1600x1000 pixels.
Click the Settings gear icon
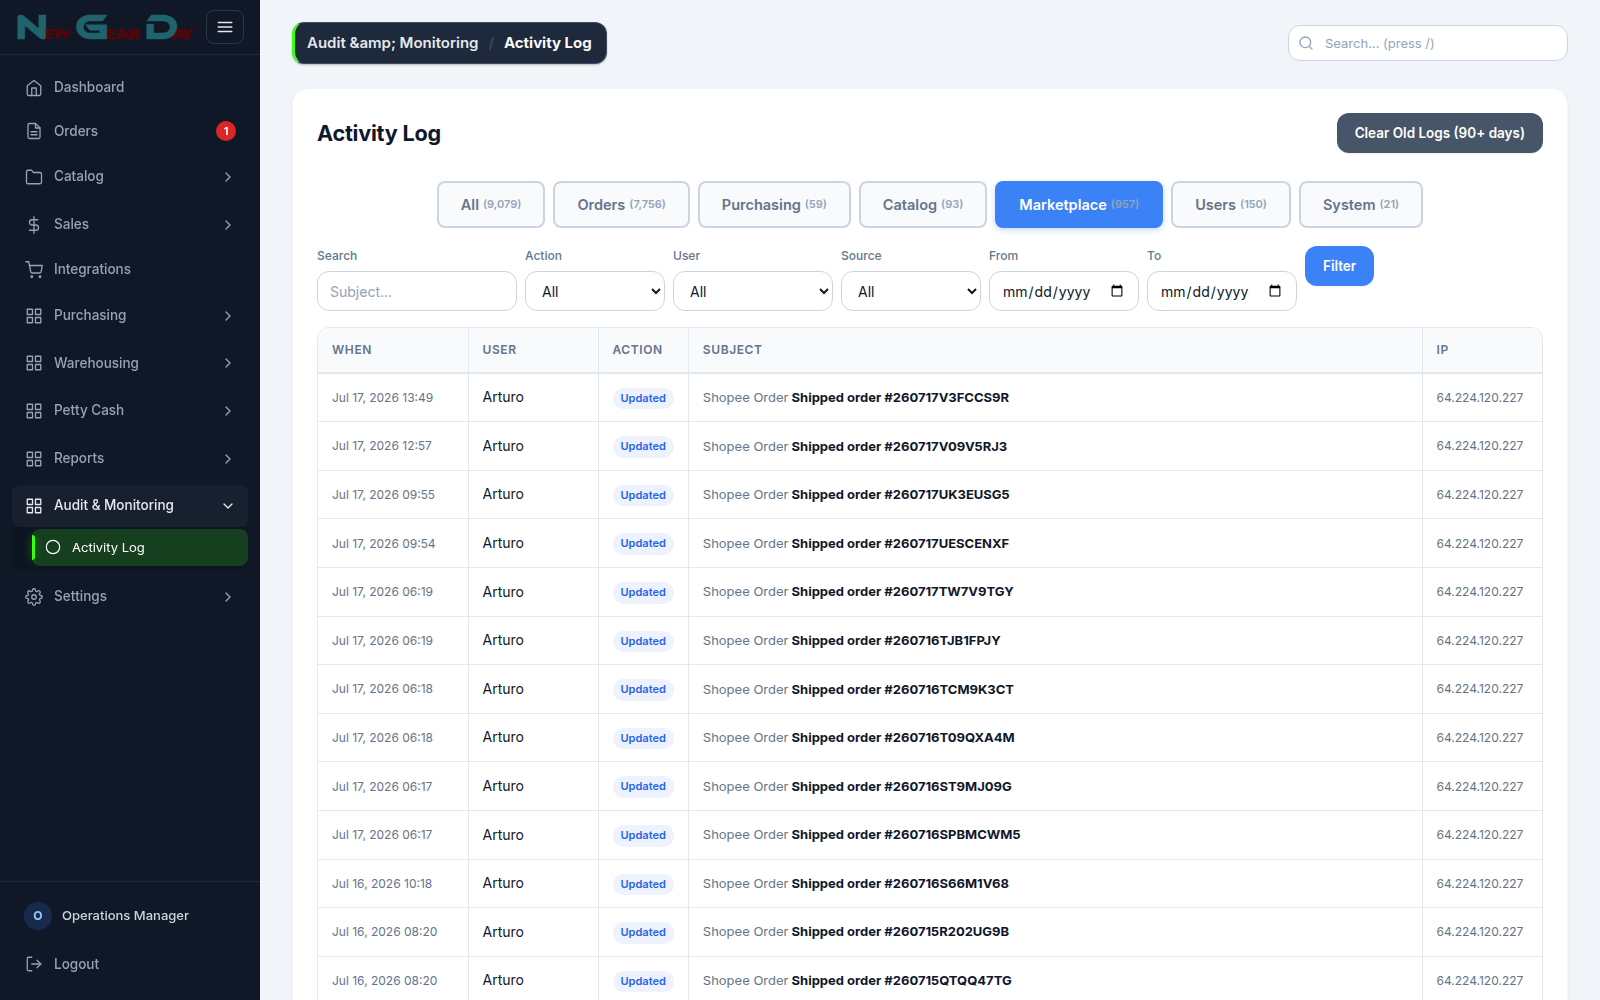[34, 597]
